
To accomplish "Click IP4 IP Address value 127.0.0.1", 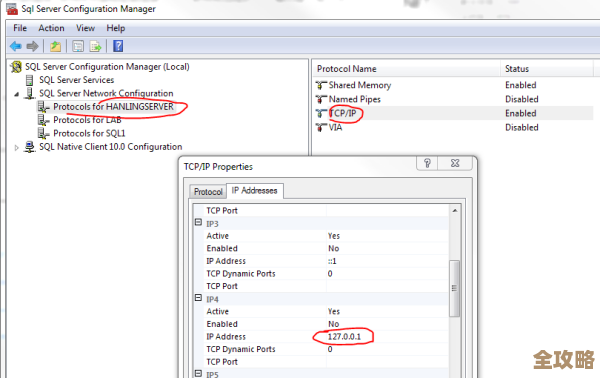I will point(344,337).
